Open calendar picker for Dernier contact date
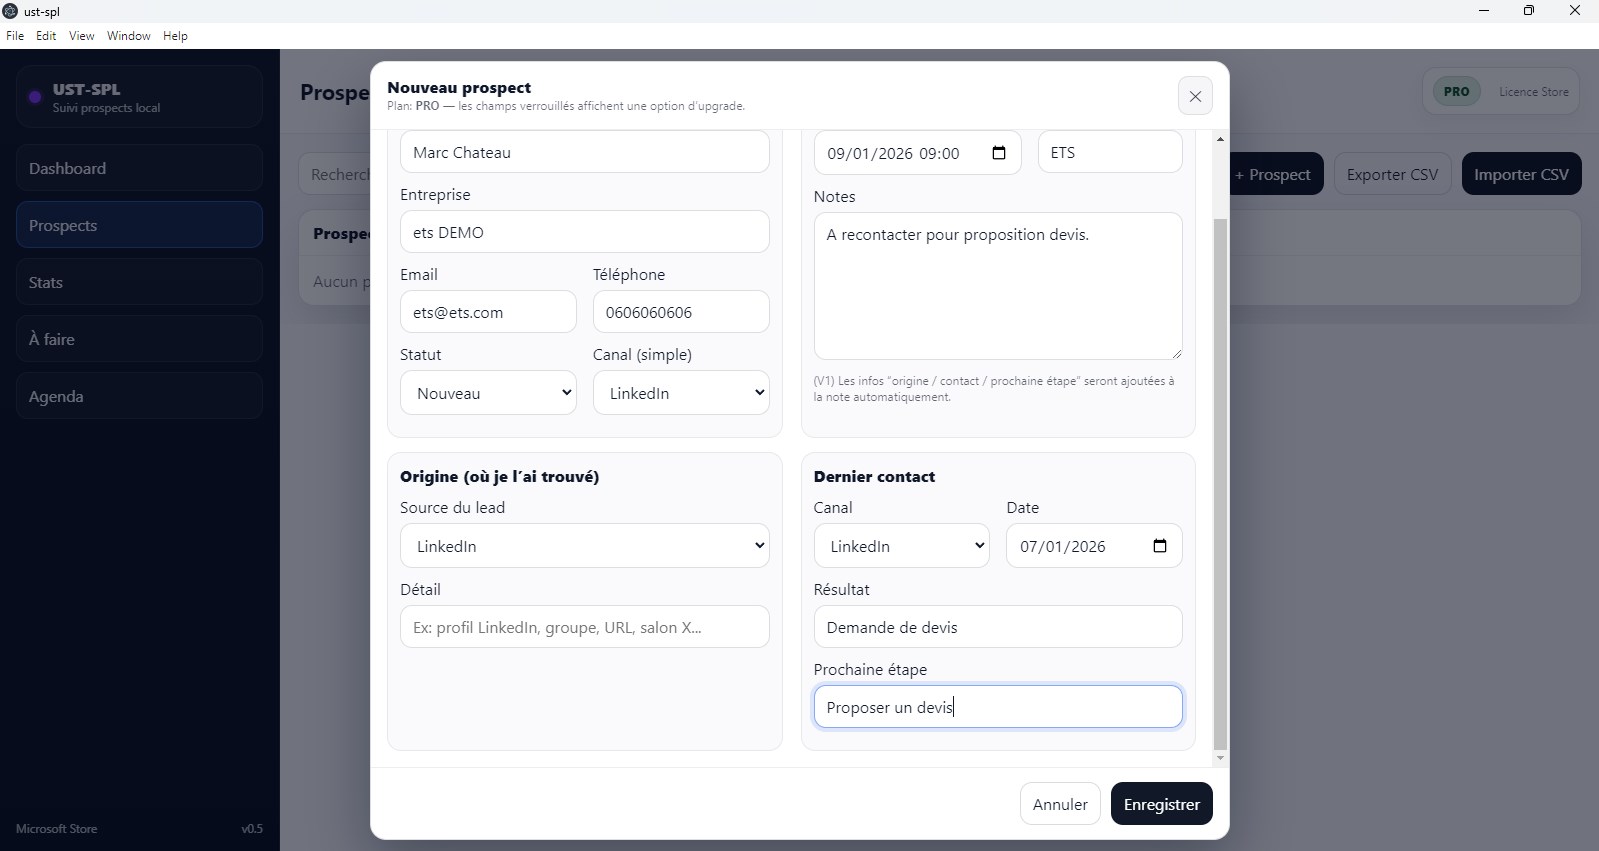This screenshot has height=851, width=1599. (x=1159, y=546)
